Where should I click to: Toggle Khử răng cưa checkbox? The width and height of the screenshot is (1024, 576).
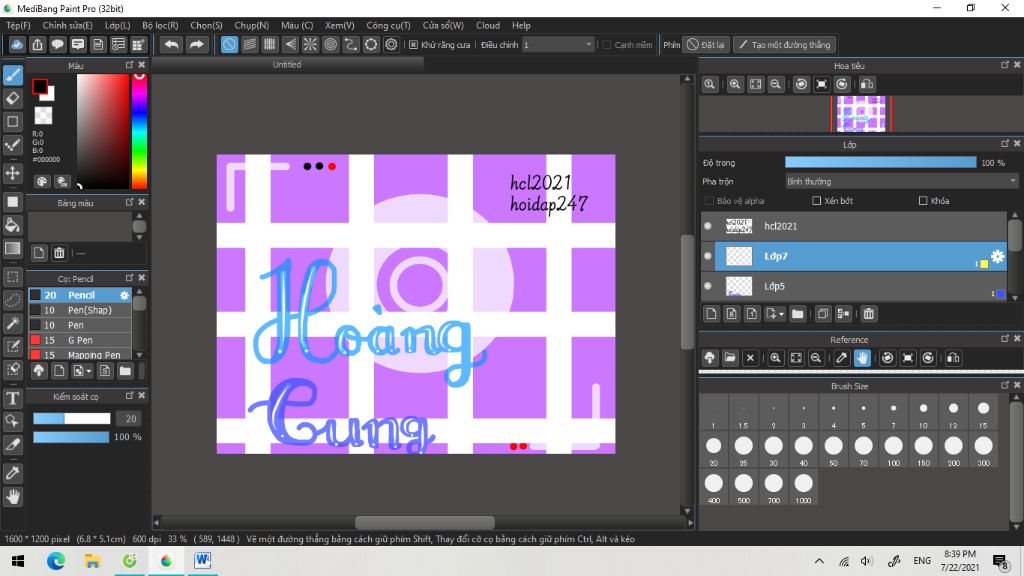pos(413,44)
